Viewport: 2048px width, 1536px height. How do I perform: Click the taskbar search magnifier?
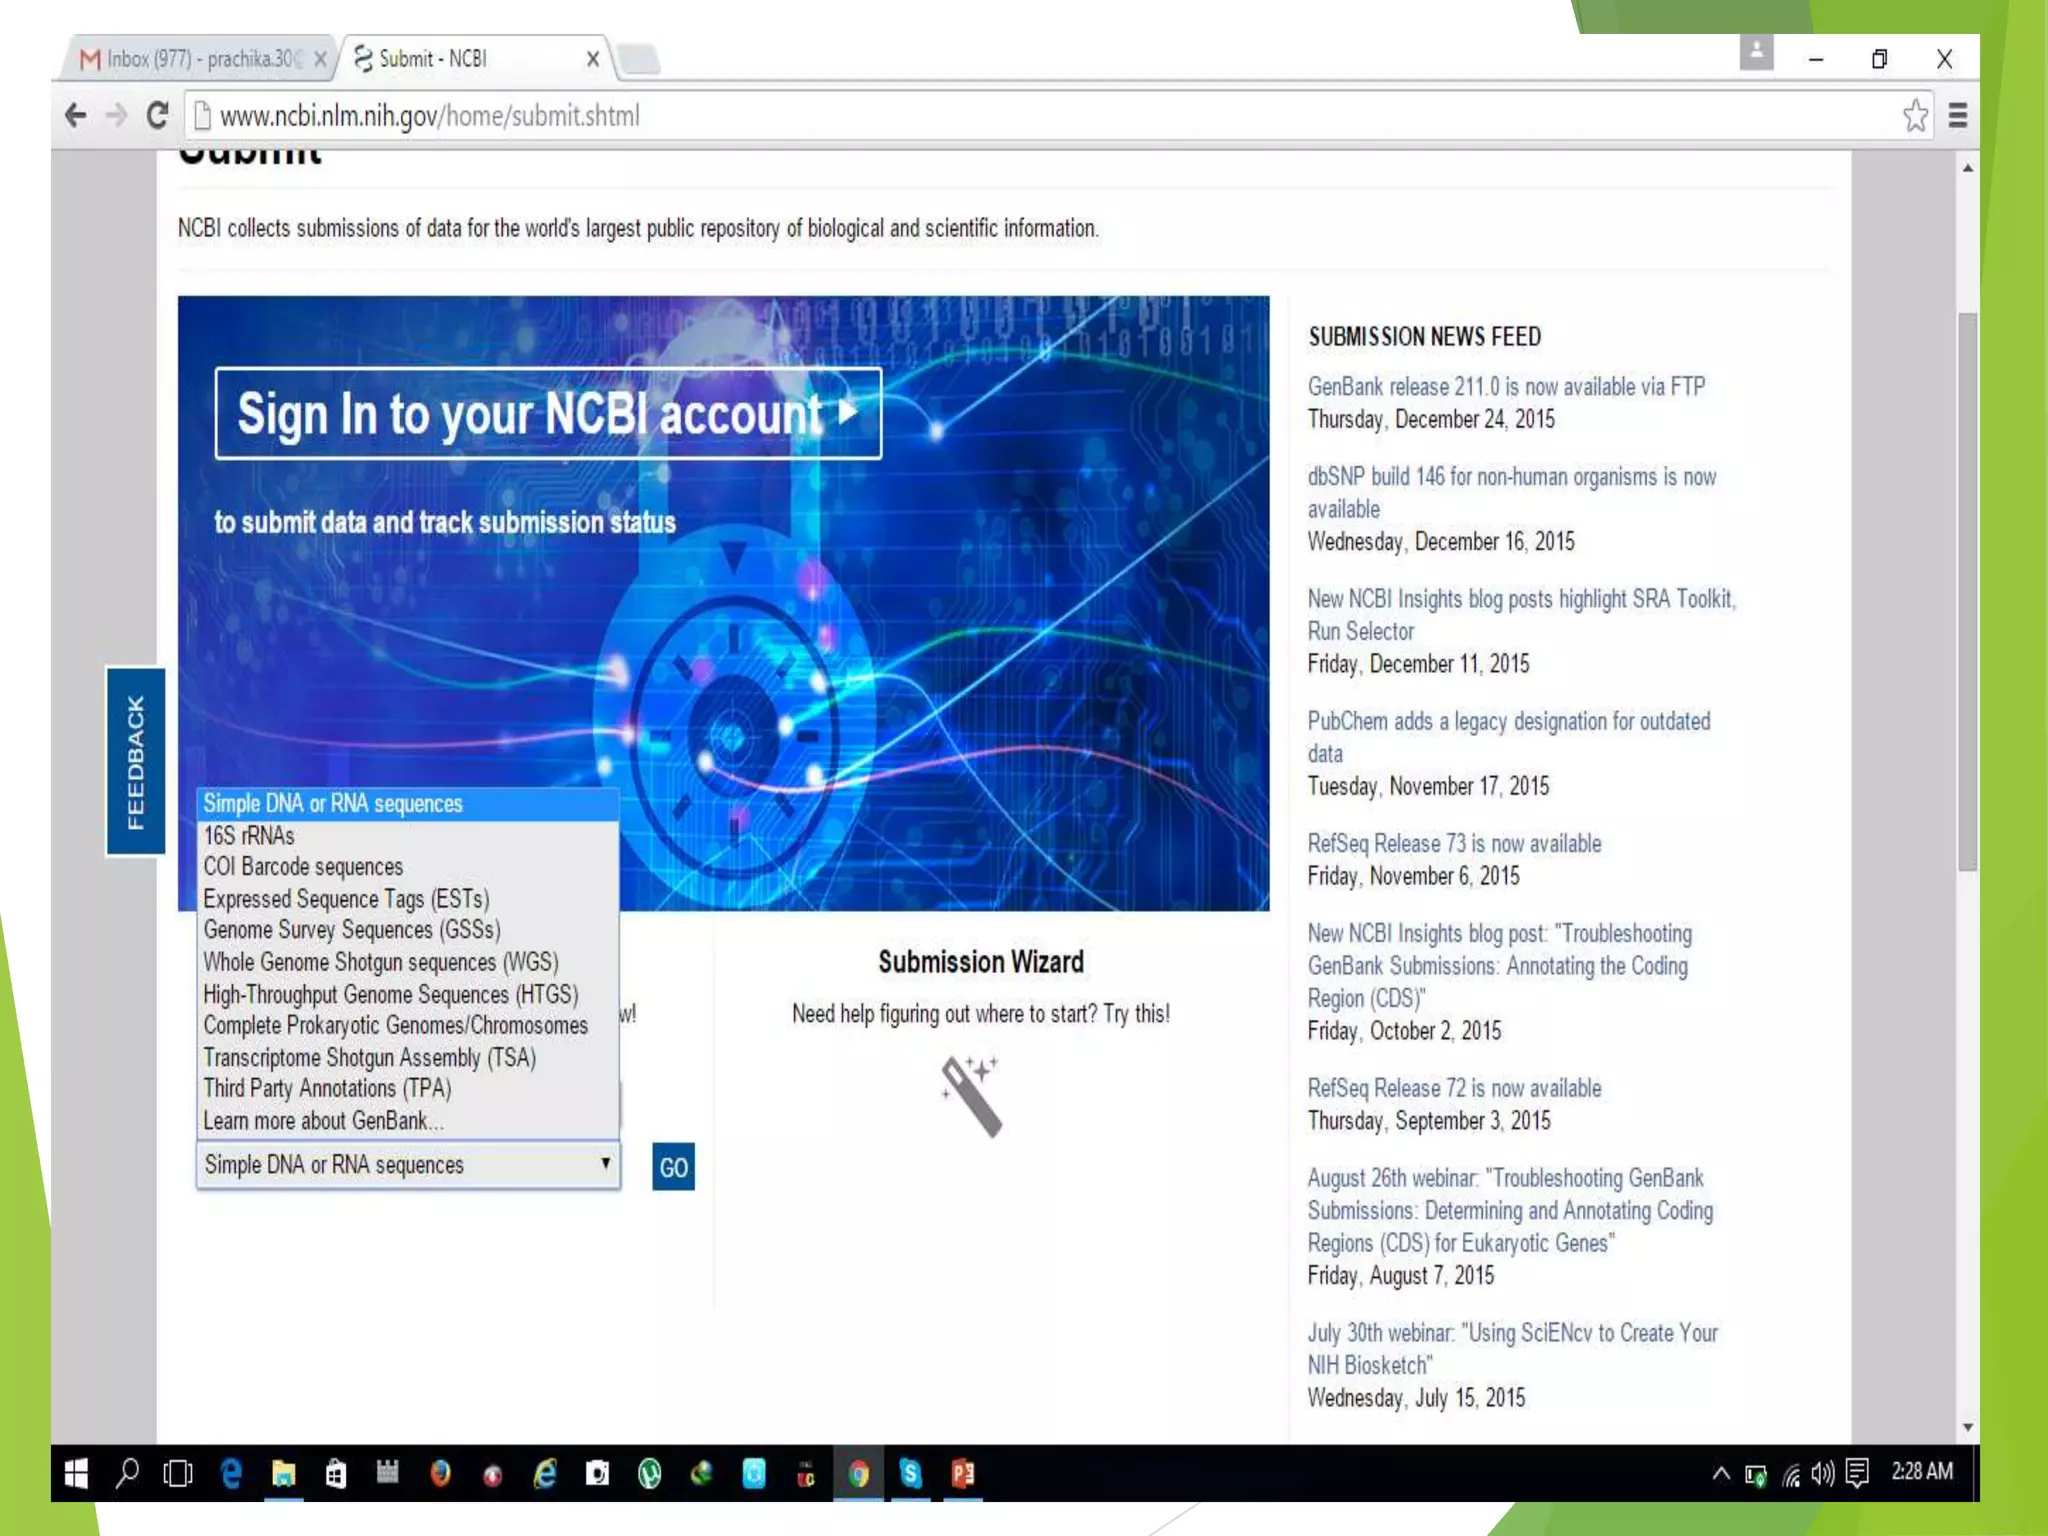(127, 1473)
